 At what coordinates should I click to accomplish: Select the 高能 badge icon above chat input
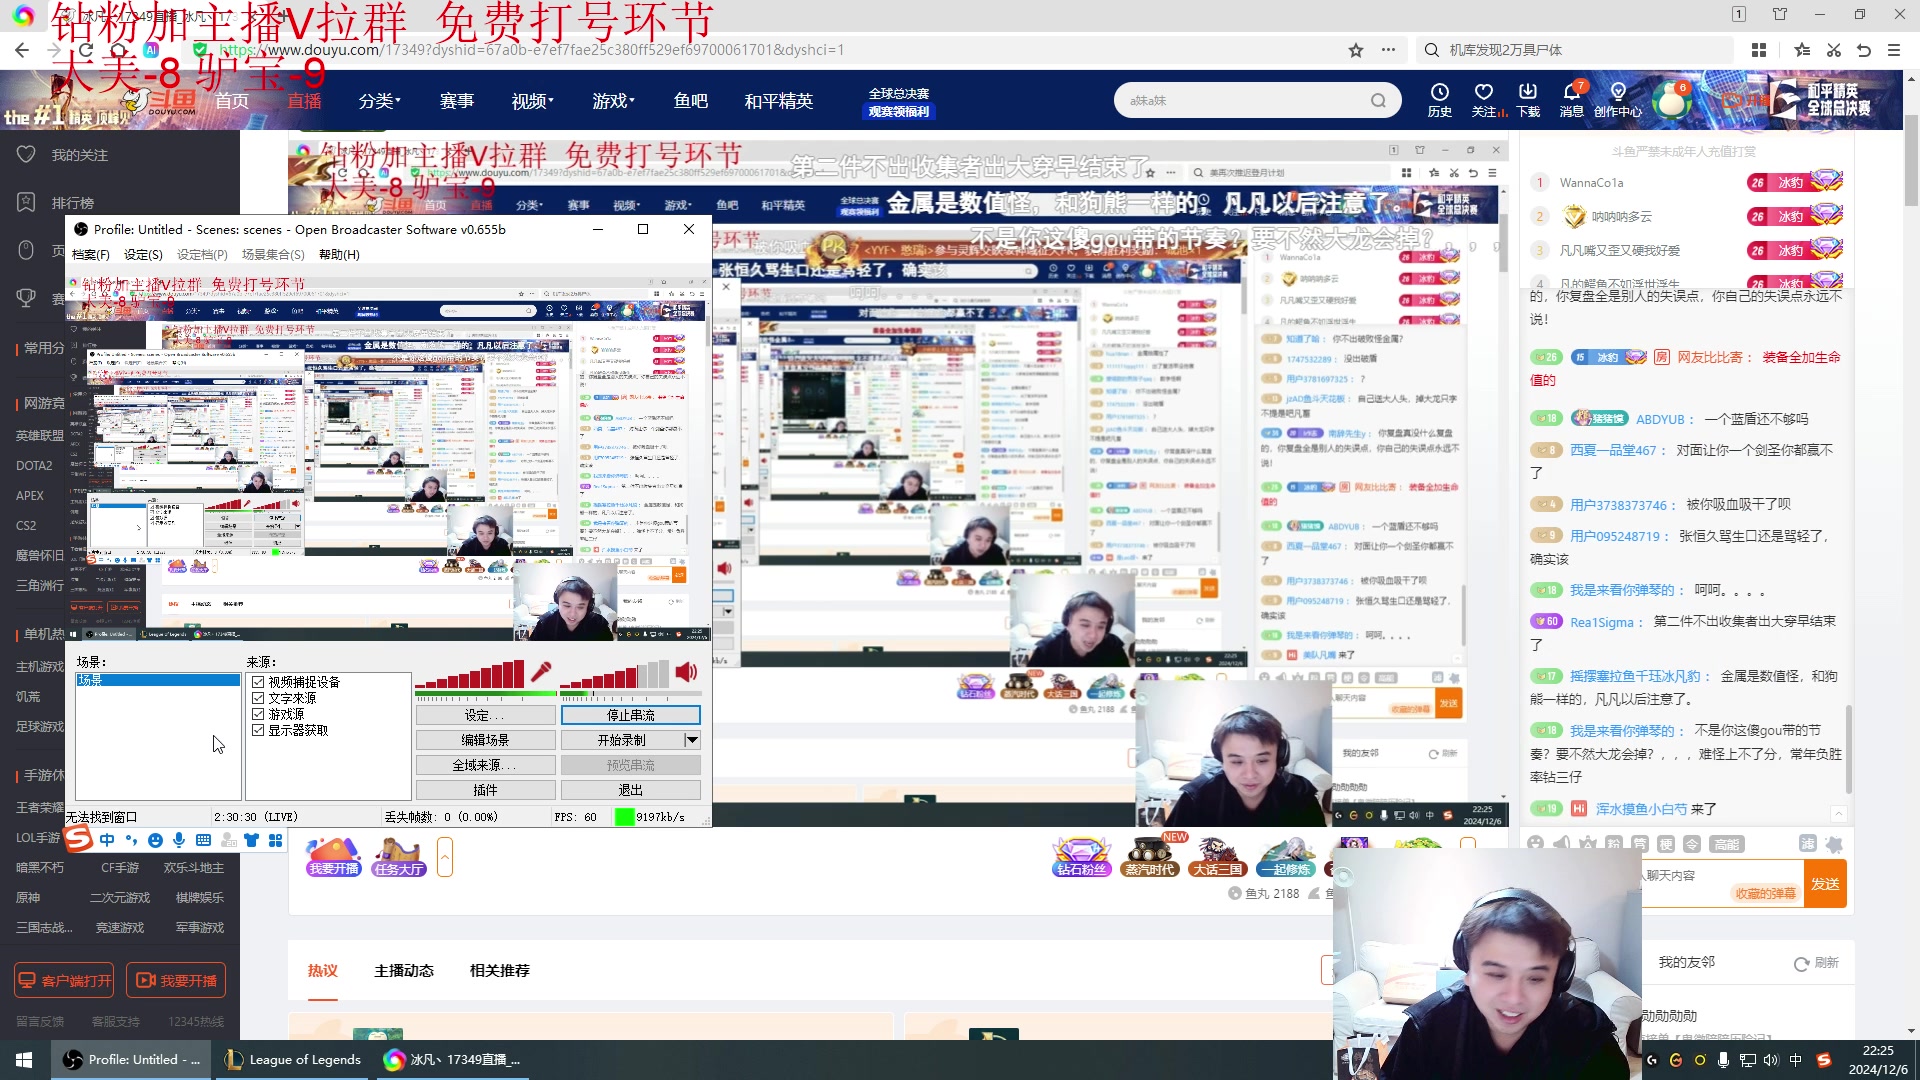(x=1727, y=843)
